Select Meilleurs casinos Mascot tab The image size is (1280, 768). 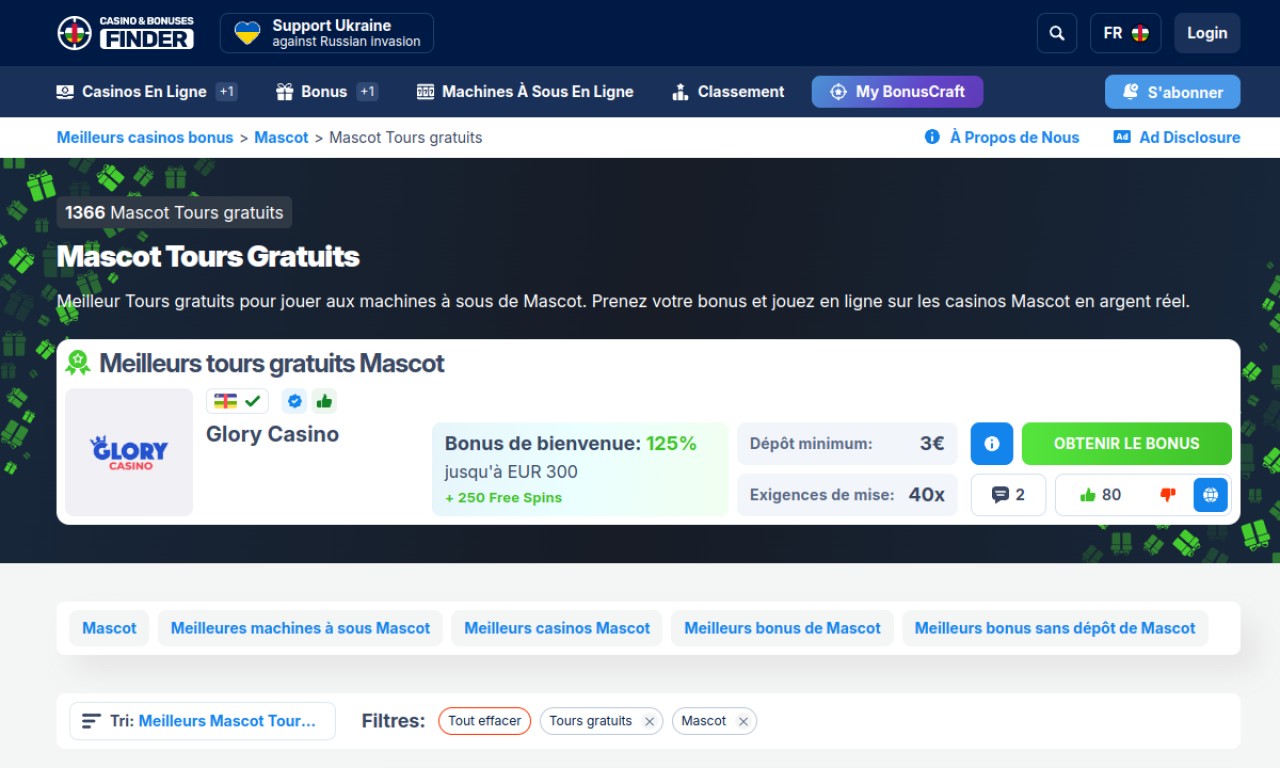click(x=557, y=628)
